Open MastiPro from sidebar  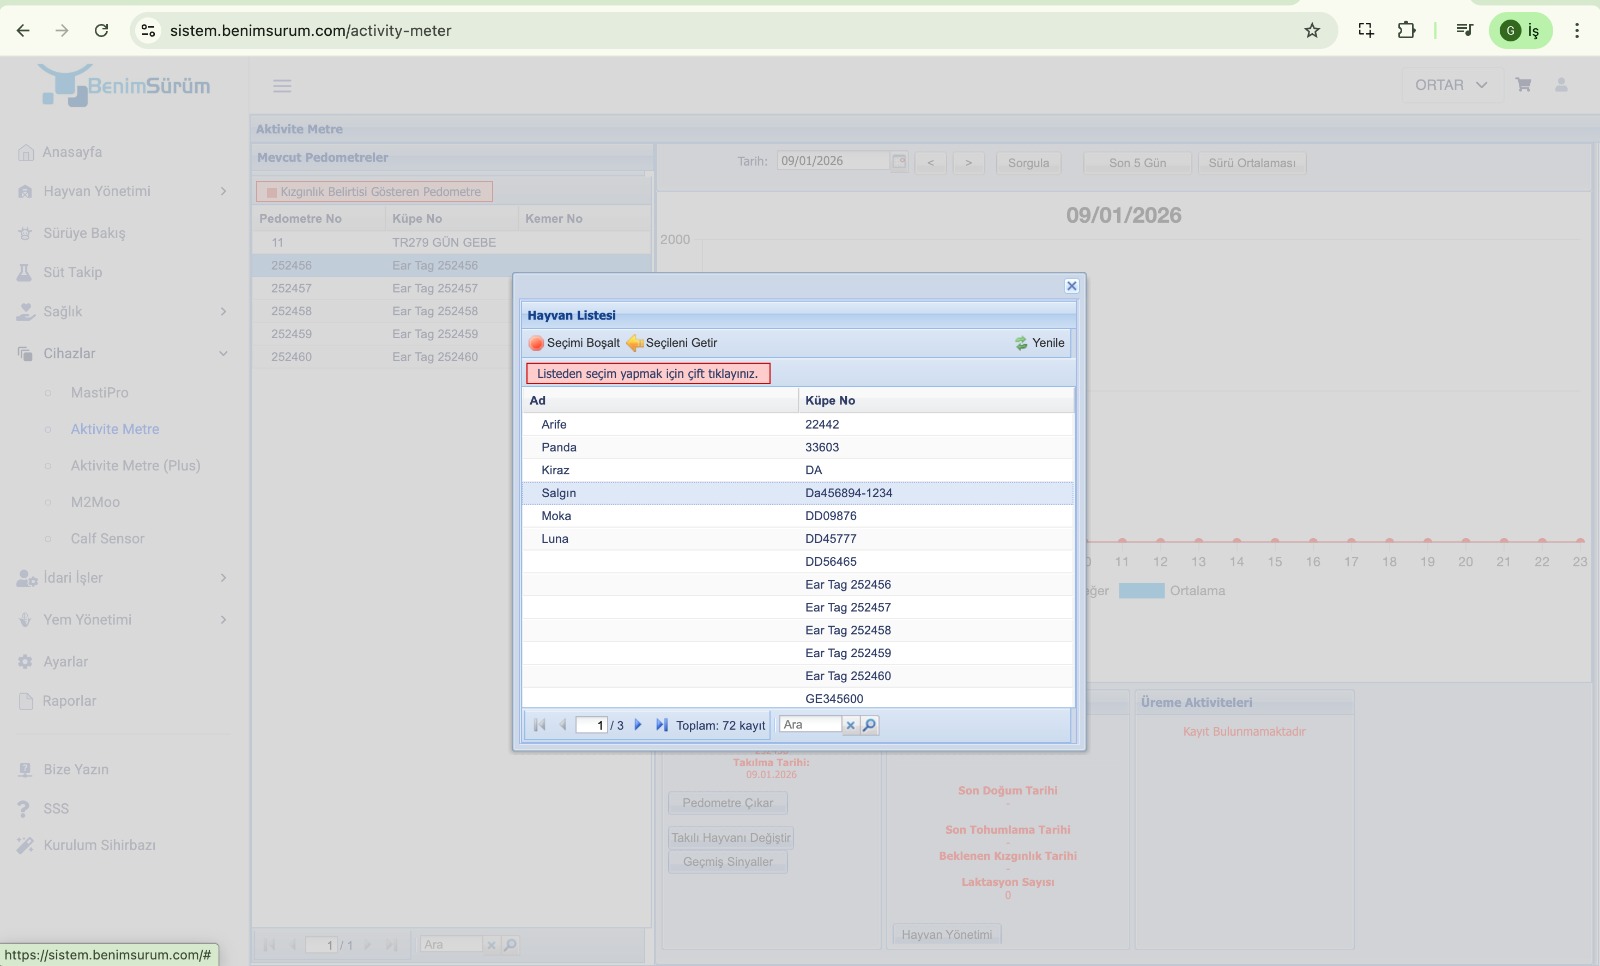pos(99,393)
